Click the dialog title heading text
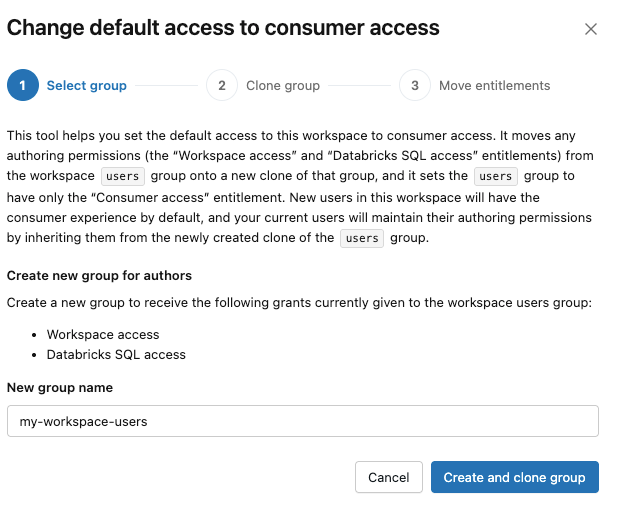This screenshot has width=617, height=517. click(223, 28)
